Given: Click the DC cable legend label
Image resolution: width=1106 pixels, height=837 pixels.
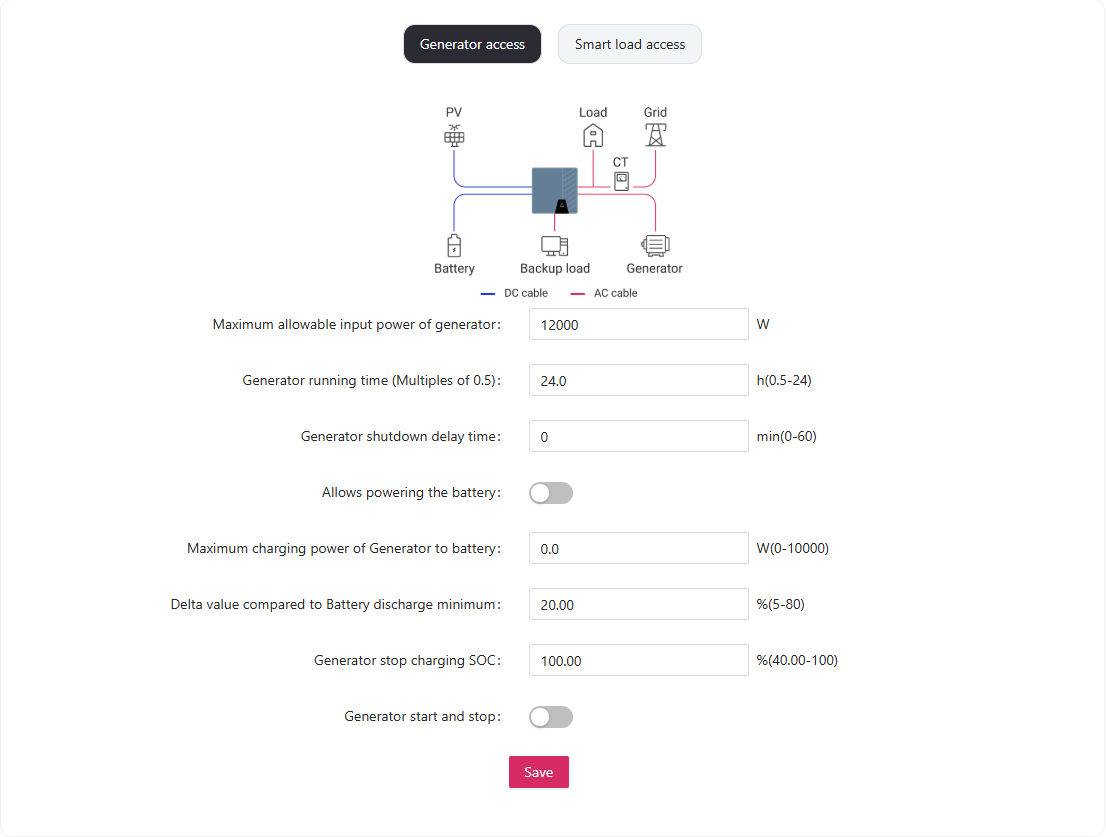Looking at the screenshot, I should (525, 293).
